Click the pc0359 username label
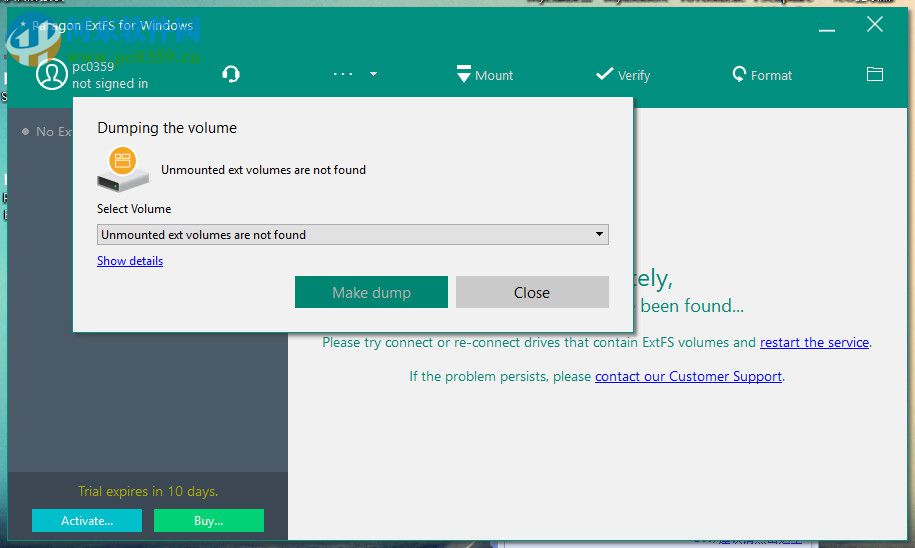This screenshot has width=915, height=548. coord(93,67)
